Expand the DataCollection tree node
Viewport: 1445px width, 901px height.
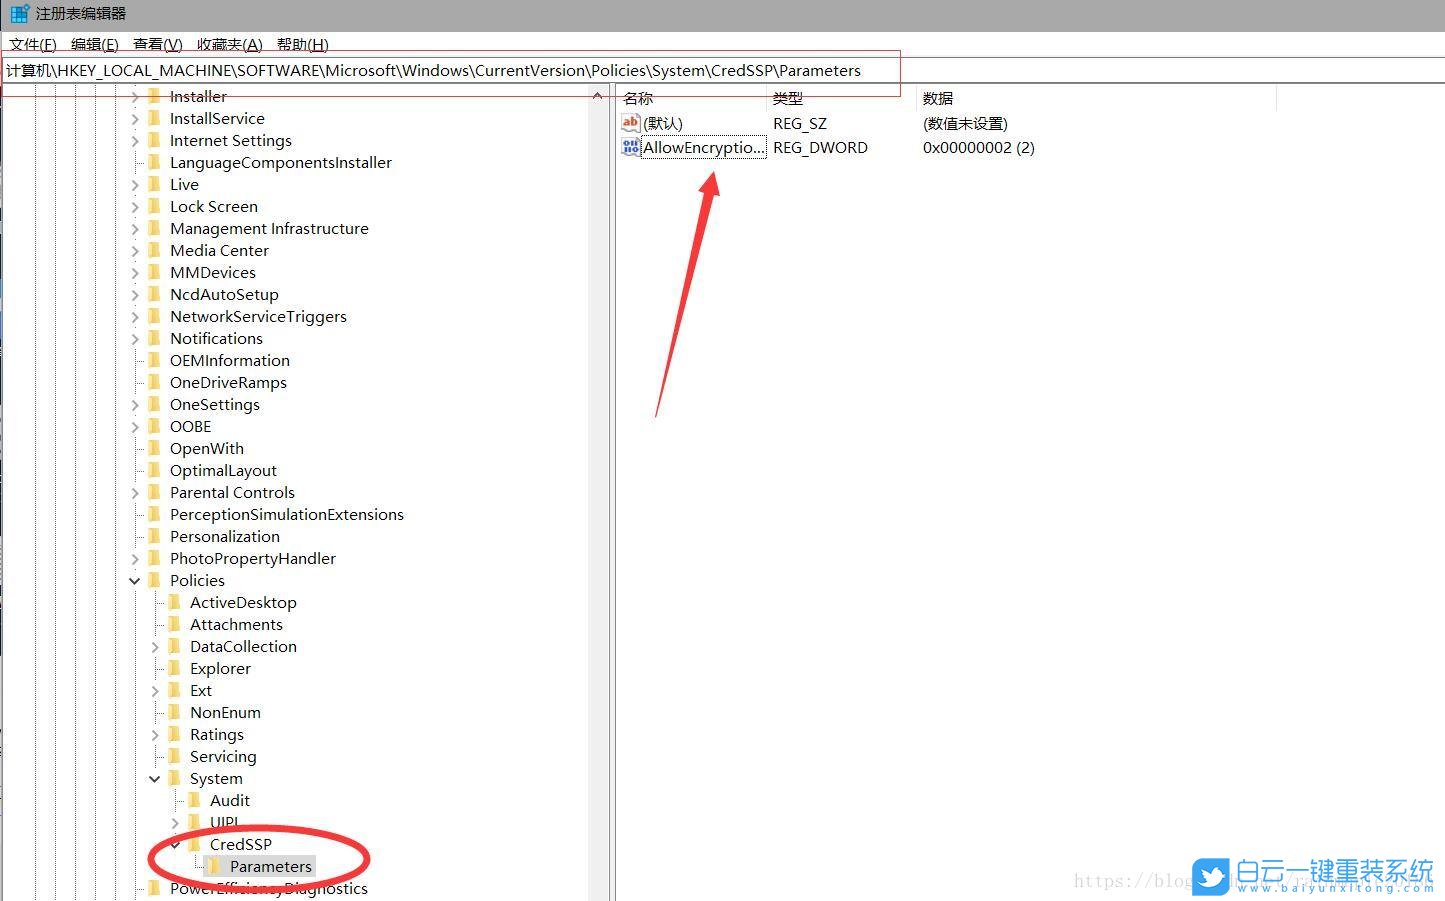pos(155,647)
